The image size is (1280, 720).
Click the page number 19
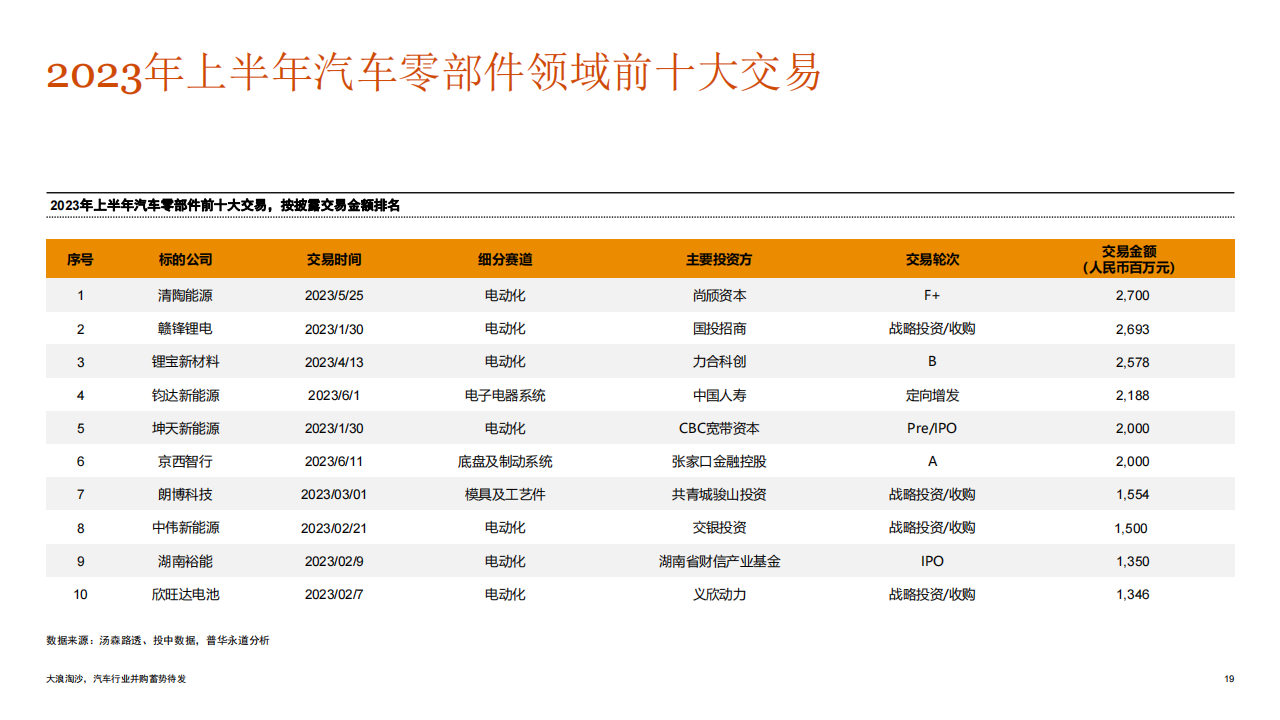[x=1229, y=679]
